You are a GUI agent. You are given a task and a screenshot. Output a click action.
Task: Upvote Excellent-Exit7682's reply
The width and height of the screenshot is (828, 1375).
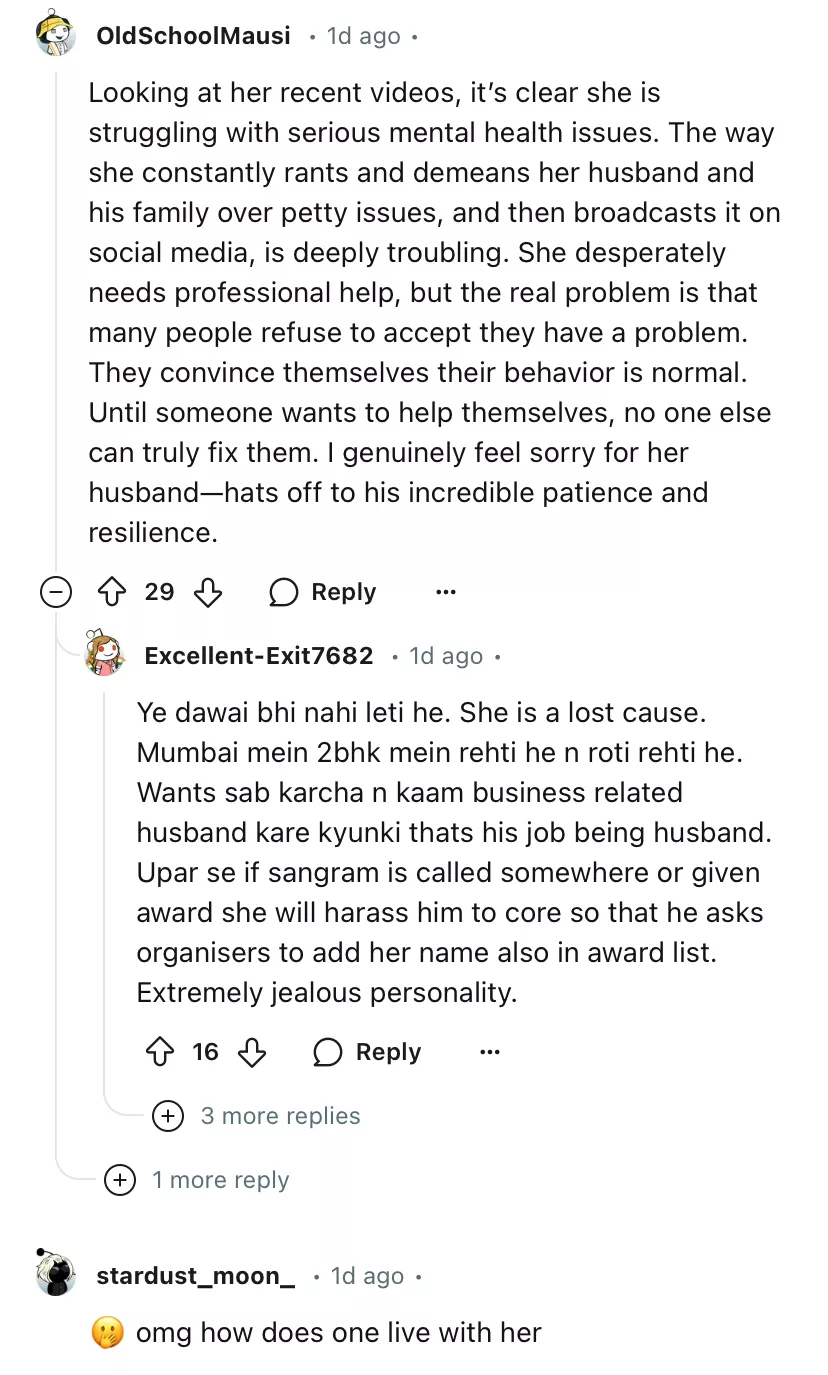point(160,1052)
